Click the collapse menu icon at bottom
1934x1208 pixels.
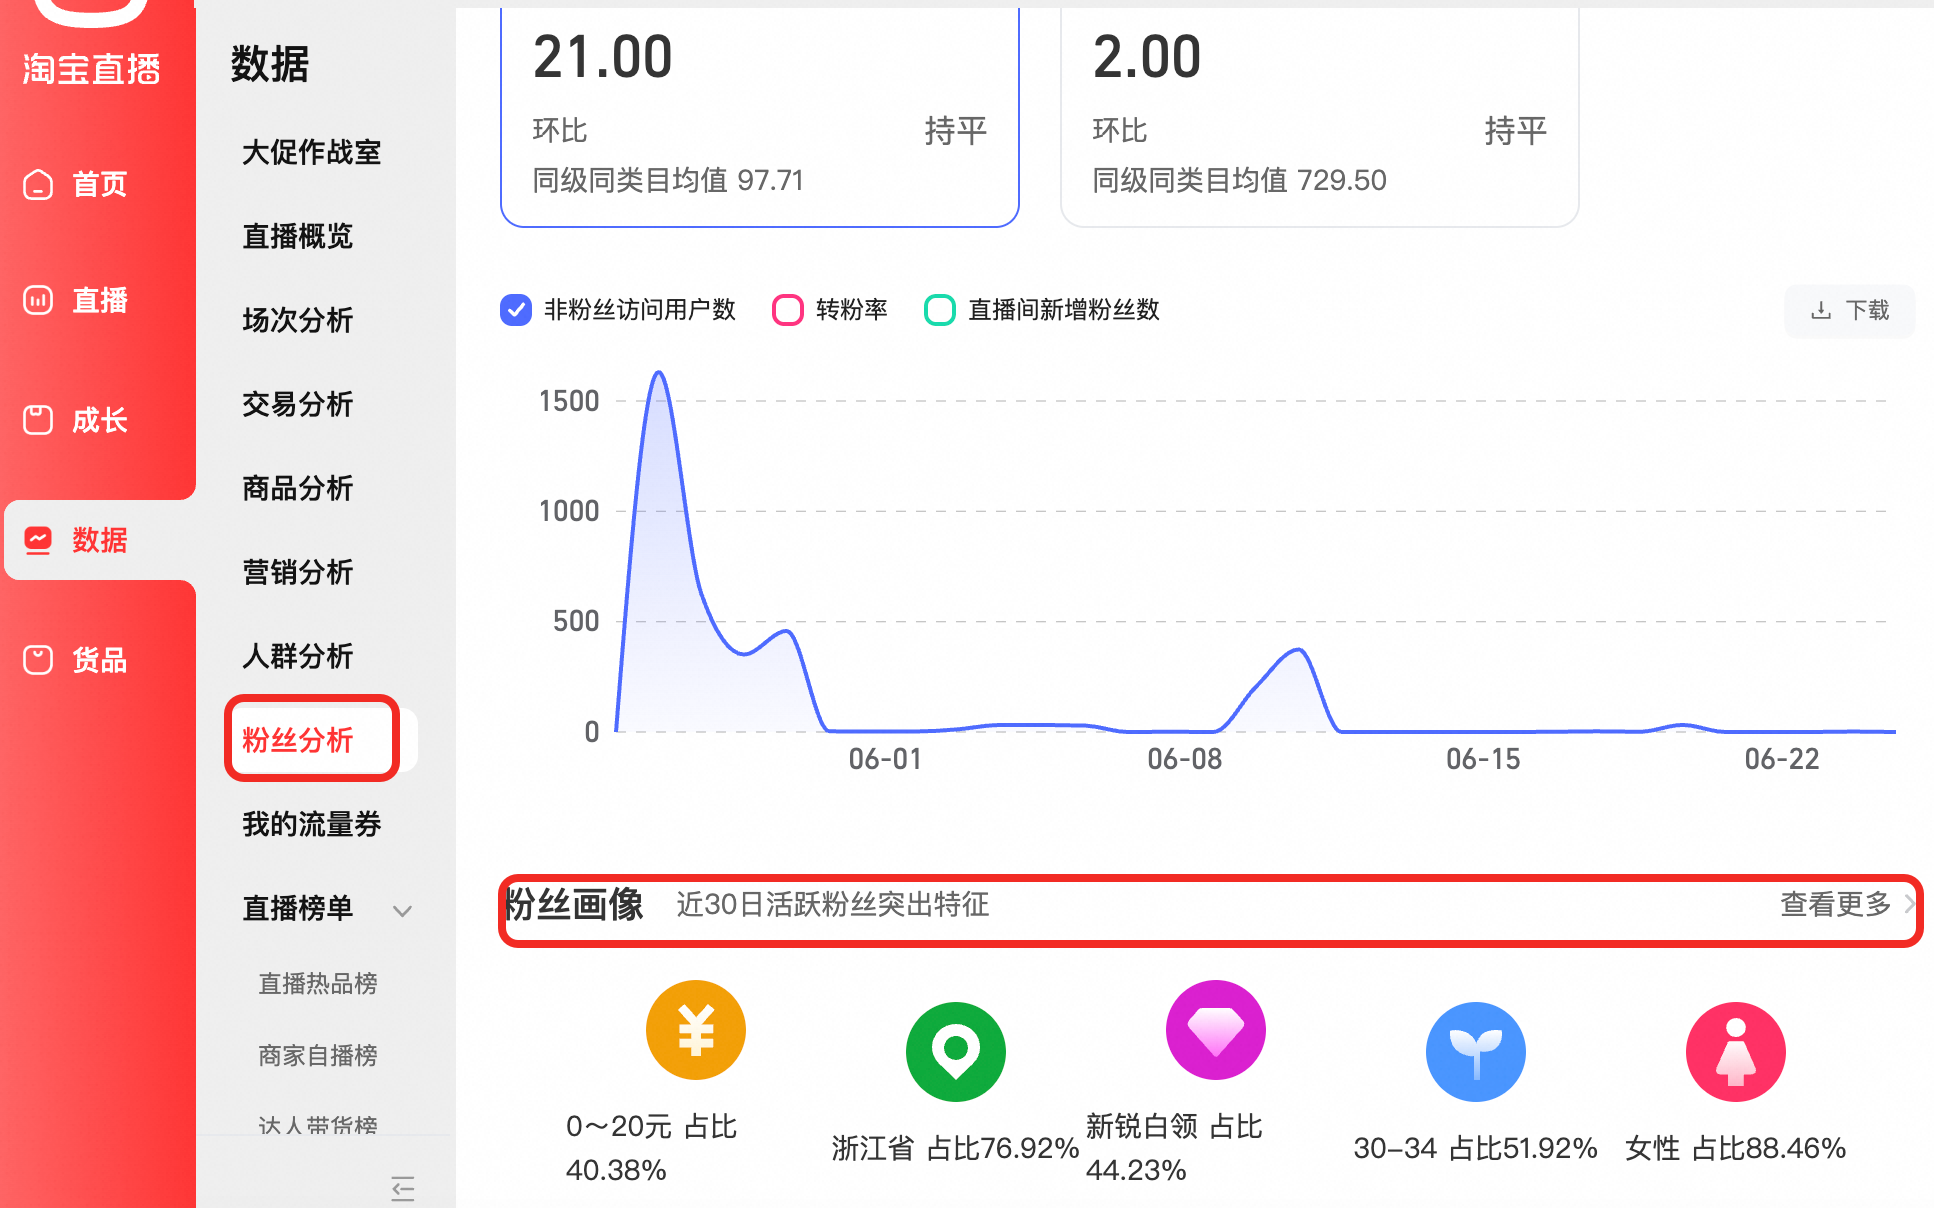pyautogui.click(x=403, y=1188)
